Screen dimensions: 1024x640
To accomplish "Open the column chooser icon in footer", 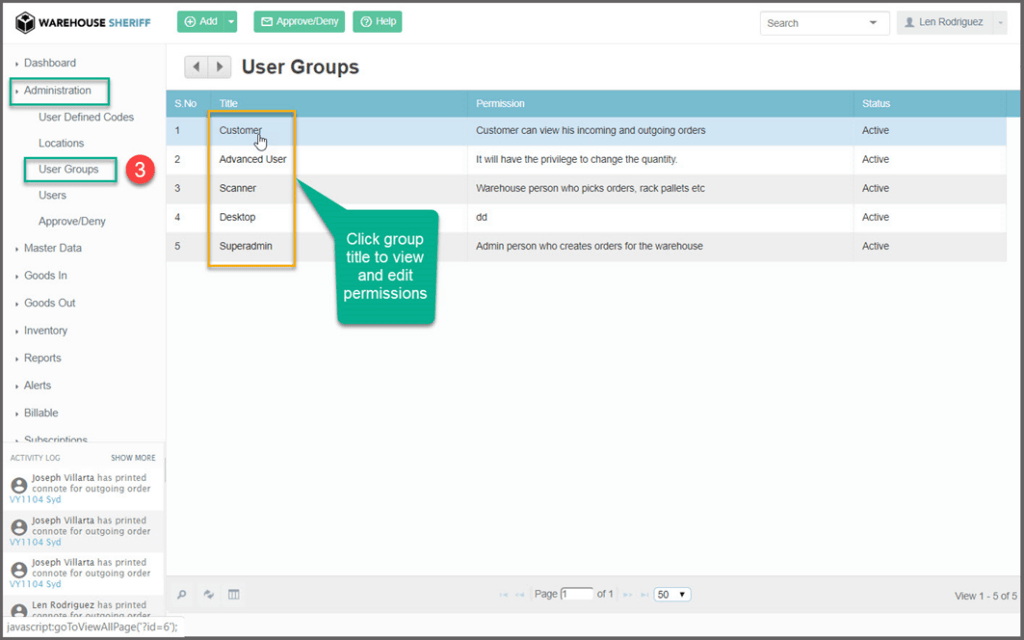I will [234, 594].
